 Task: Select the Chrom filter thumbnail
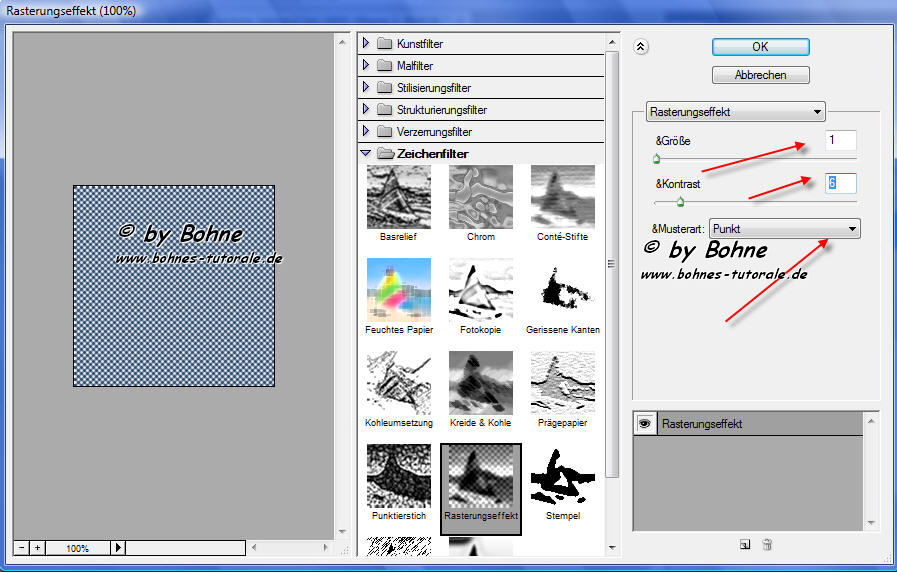point(480,197)
